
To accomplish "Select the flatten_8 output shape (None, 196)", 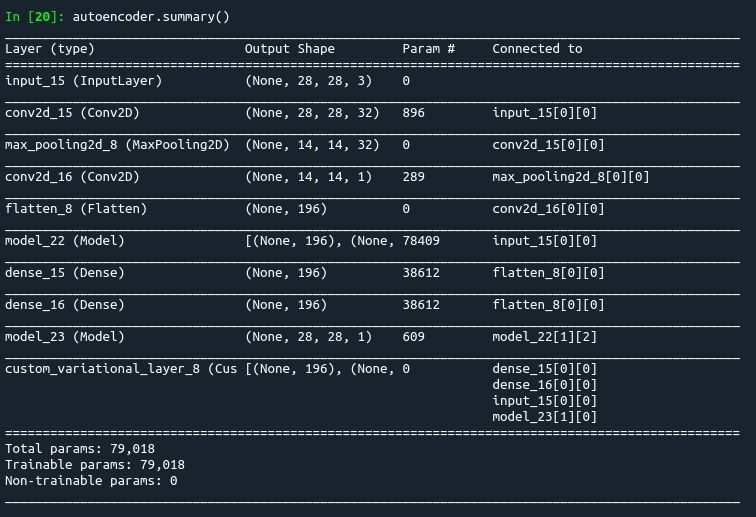I will pyautogui.click(x=286, y=209).
